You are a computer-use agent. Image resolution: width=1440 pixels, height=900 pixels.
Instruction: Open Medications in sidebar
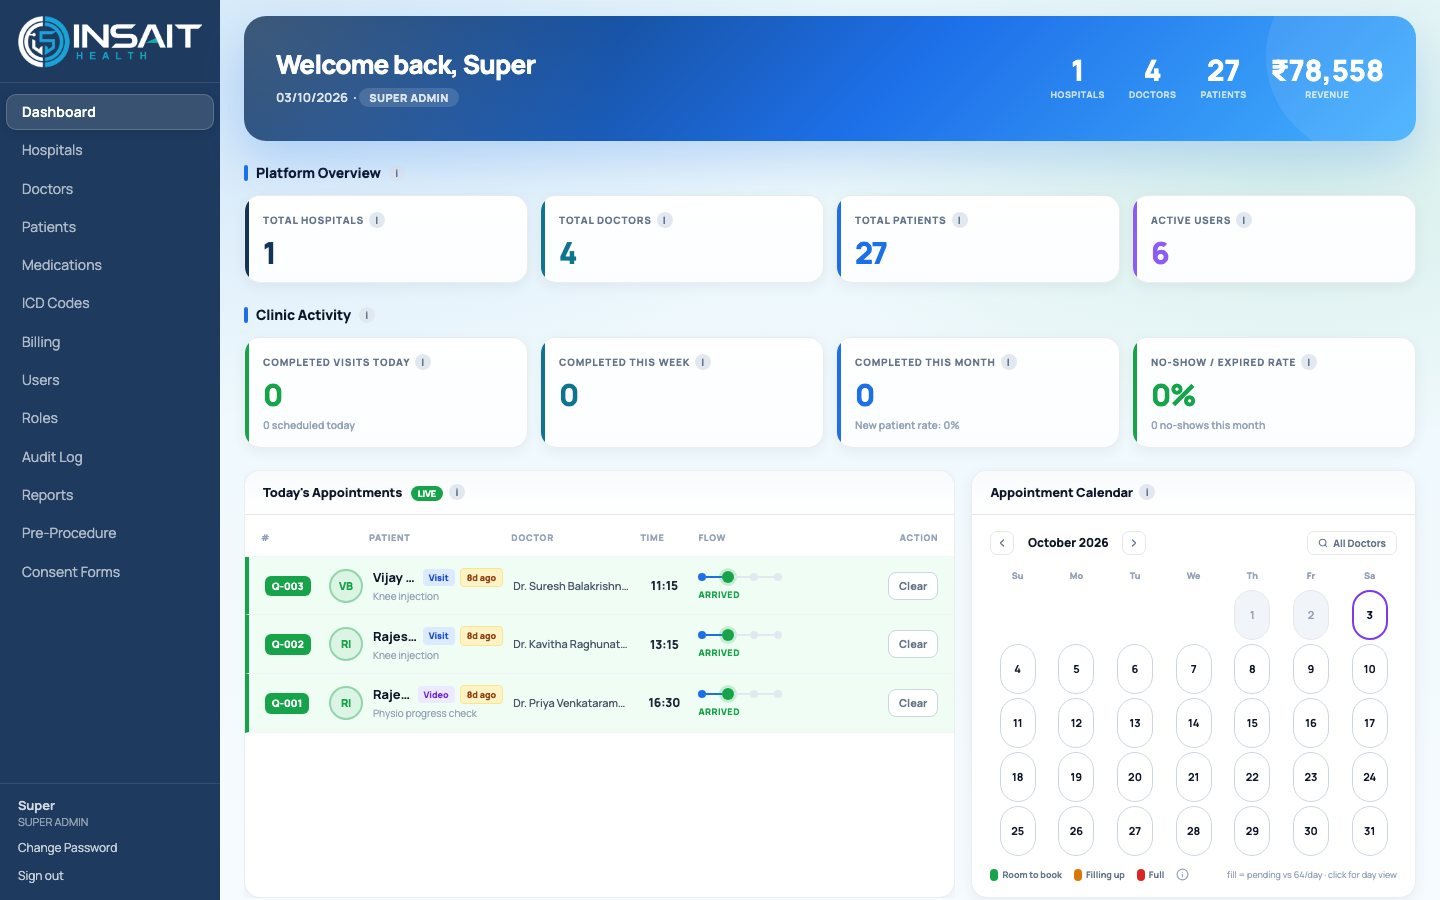[x=110, y=265]
